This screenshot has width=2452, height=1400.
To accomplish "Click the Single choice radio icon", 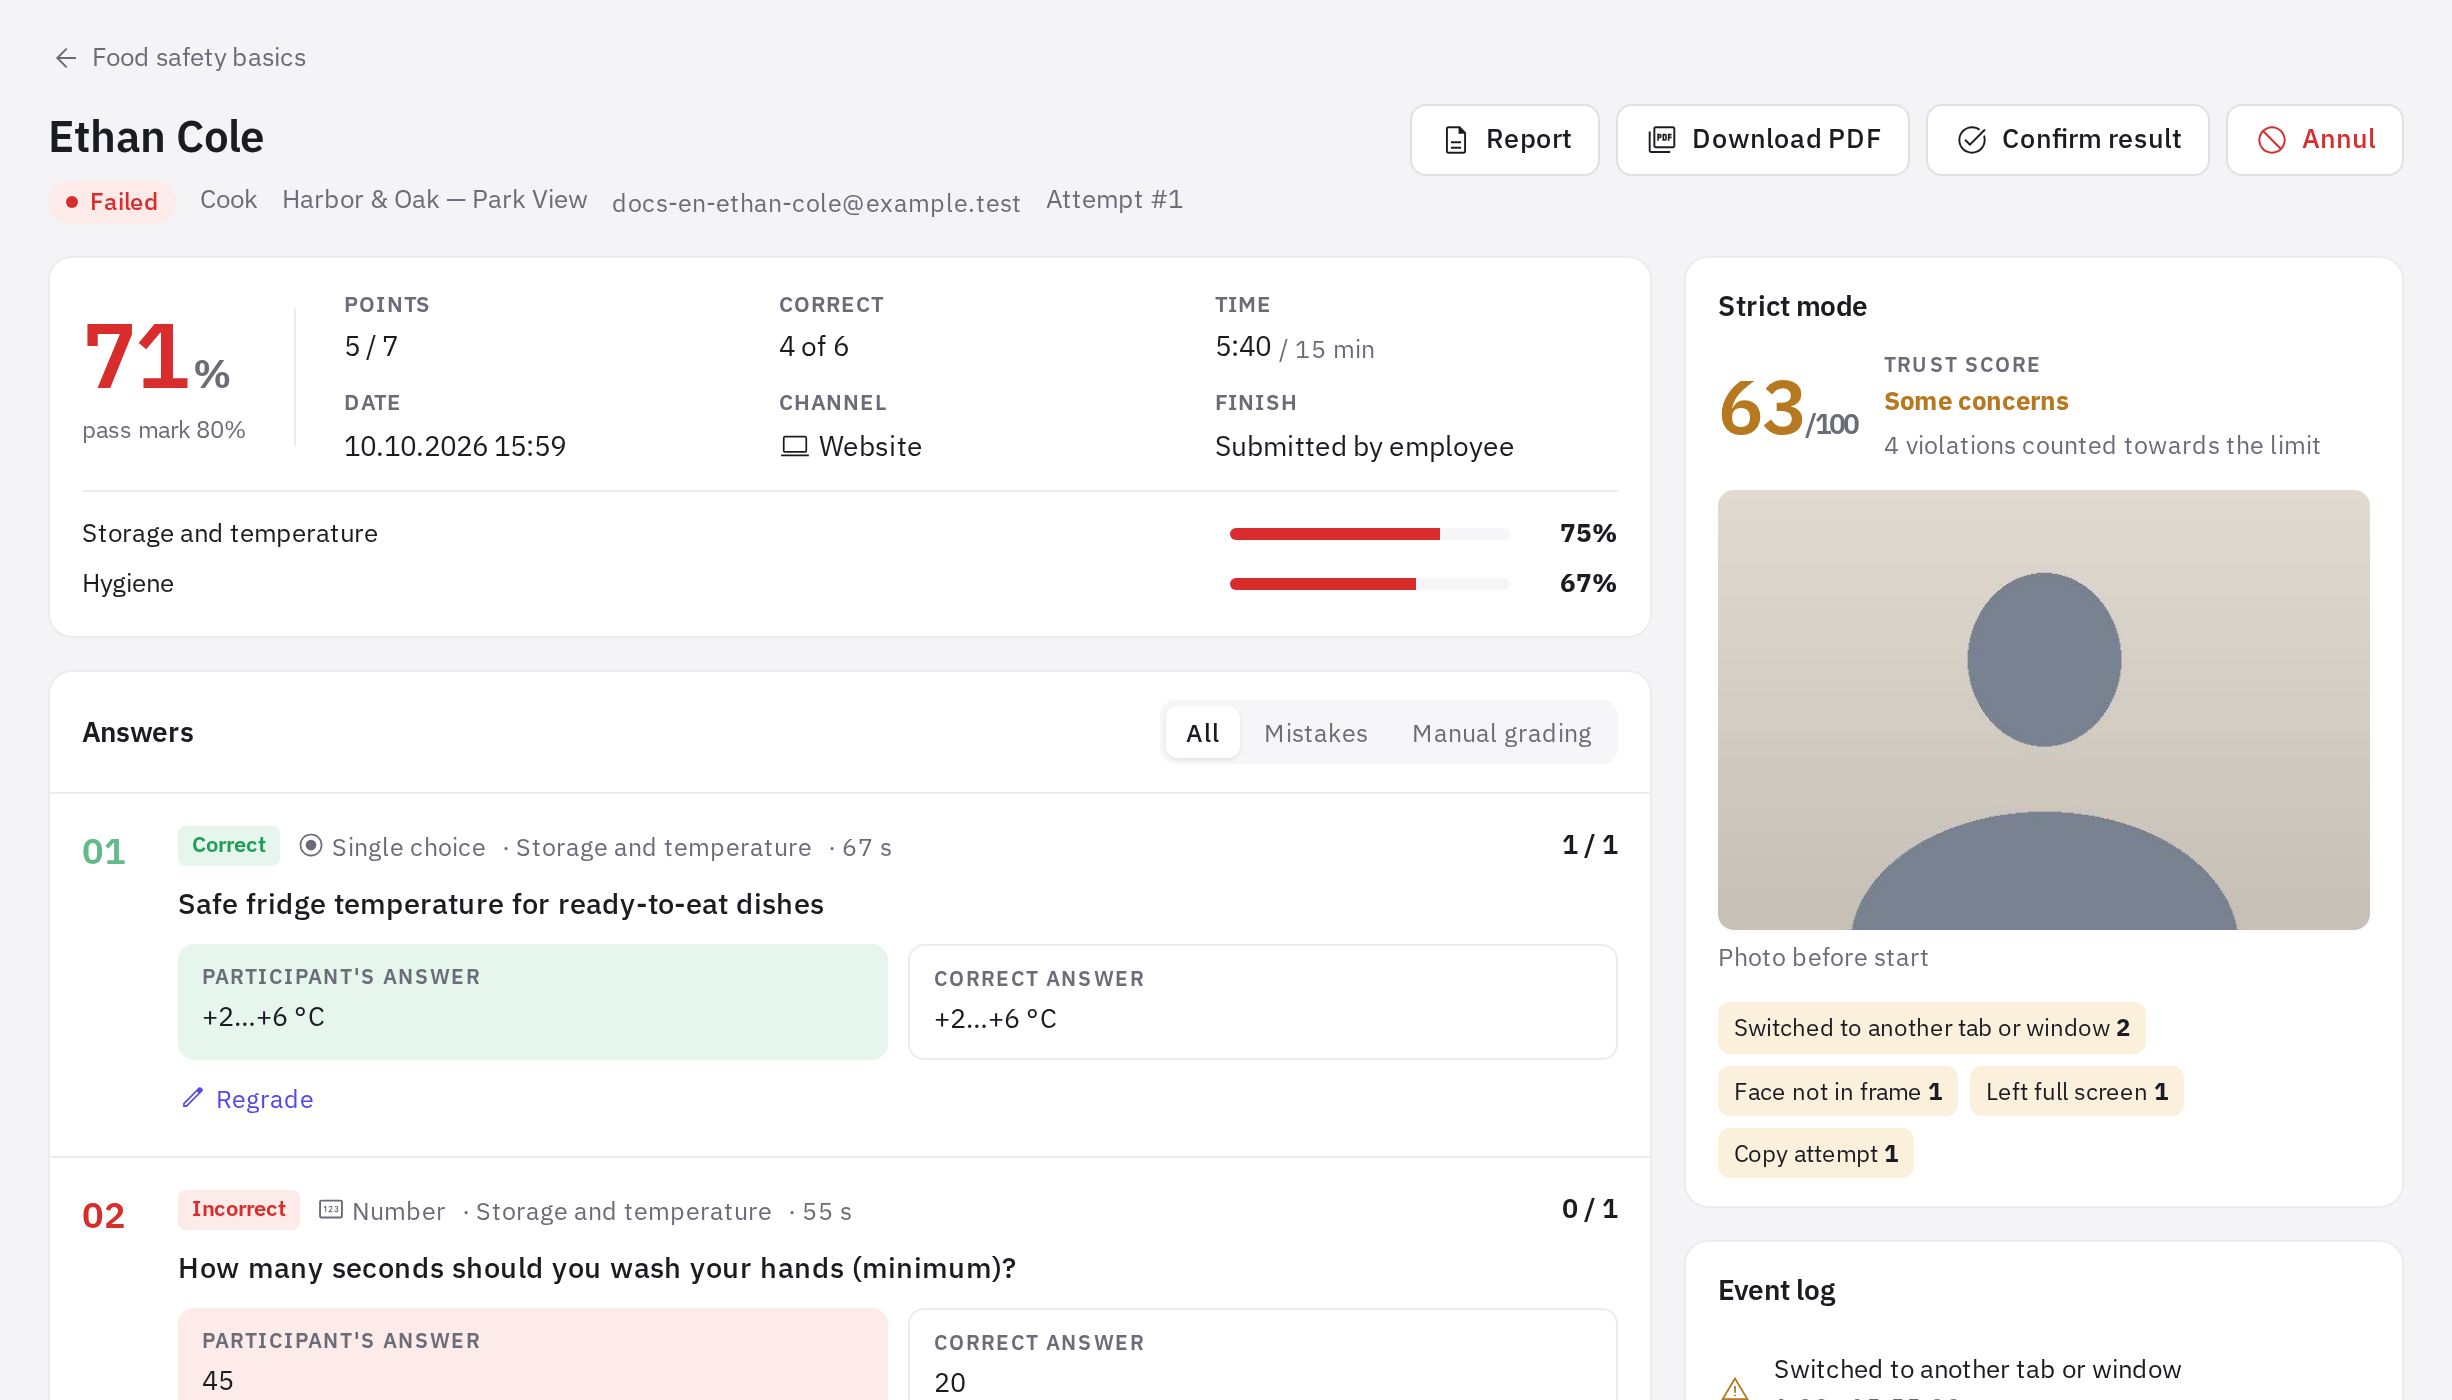I will 311,846.
